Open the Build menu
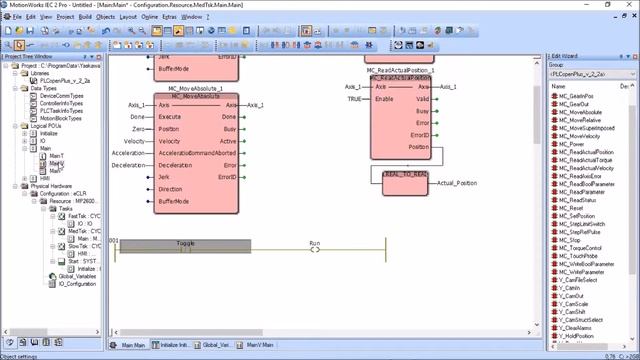640x360 pixels. coord(85,17)
